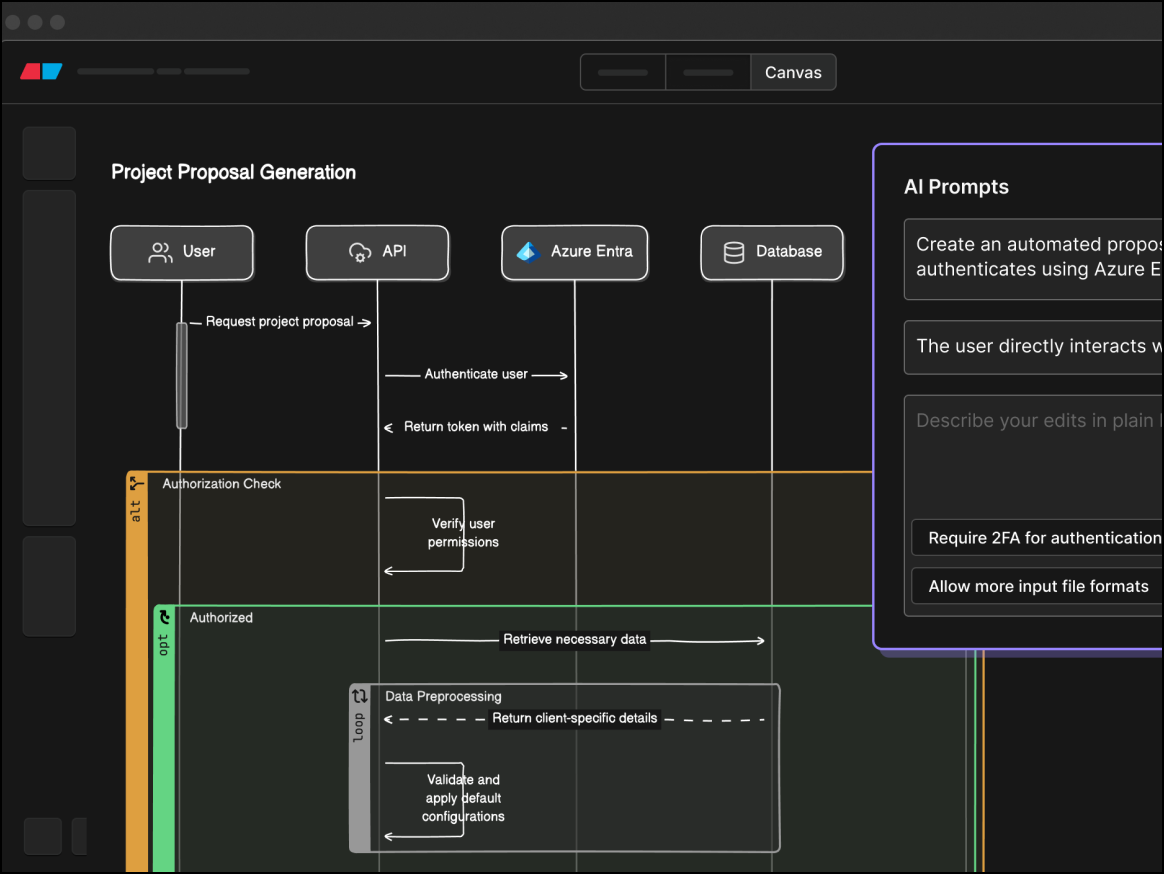
Task: Switch to the Canvas tab
Action: coord(793,72)
